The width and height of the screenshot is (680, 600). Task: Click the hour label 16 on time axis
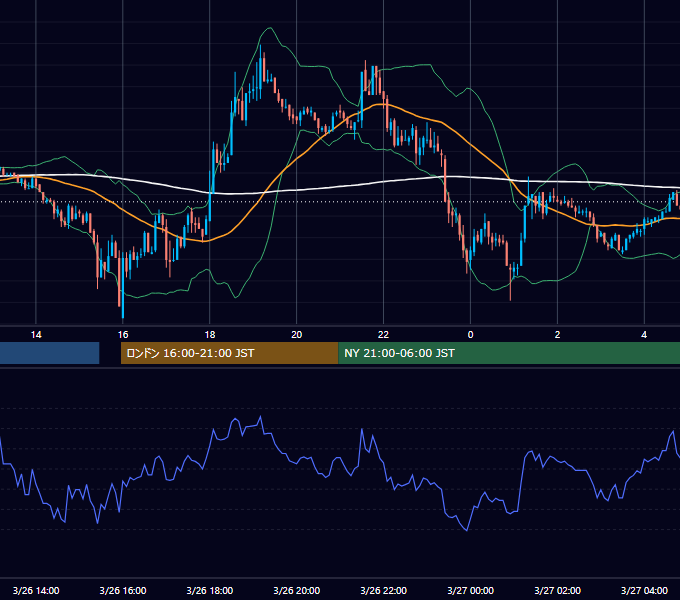click(x=123, y=335)
